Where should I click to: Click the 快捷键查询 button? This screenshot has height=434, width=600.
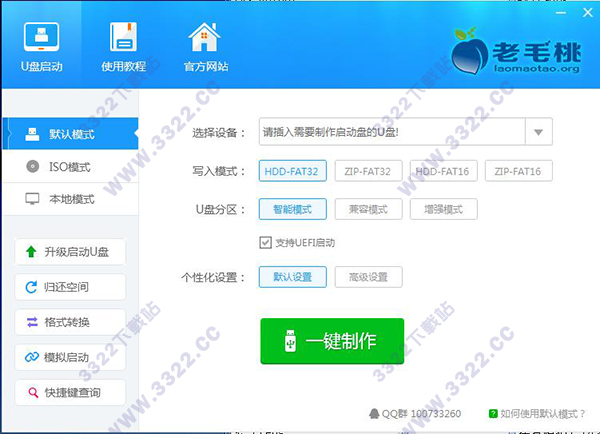(70, 393)
